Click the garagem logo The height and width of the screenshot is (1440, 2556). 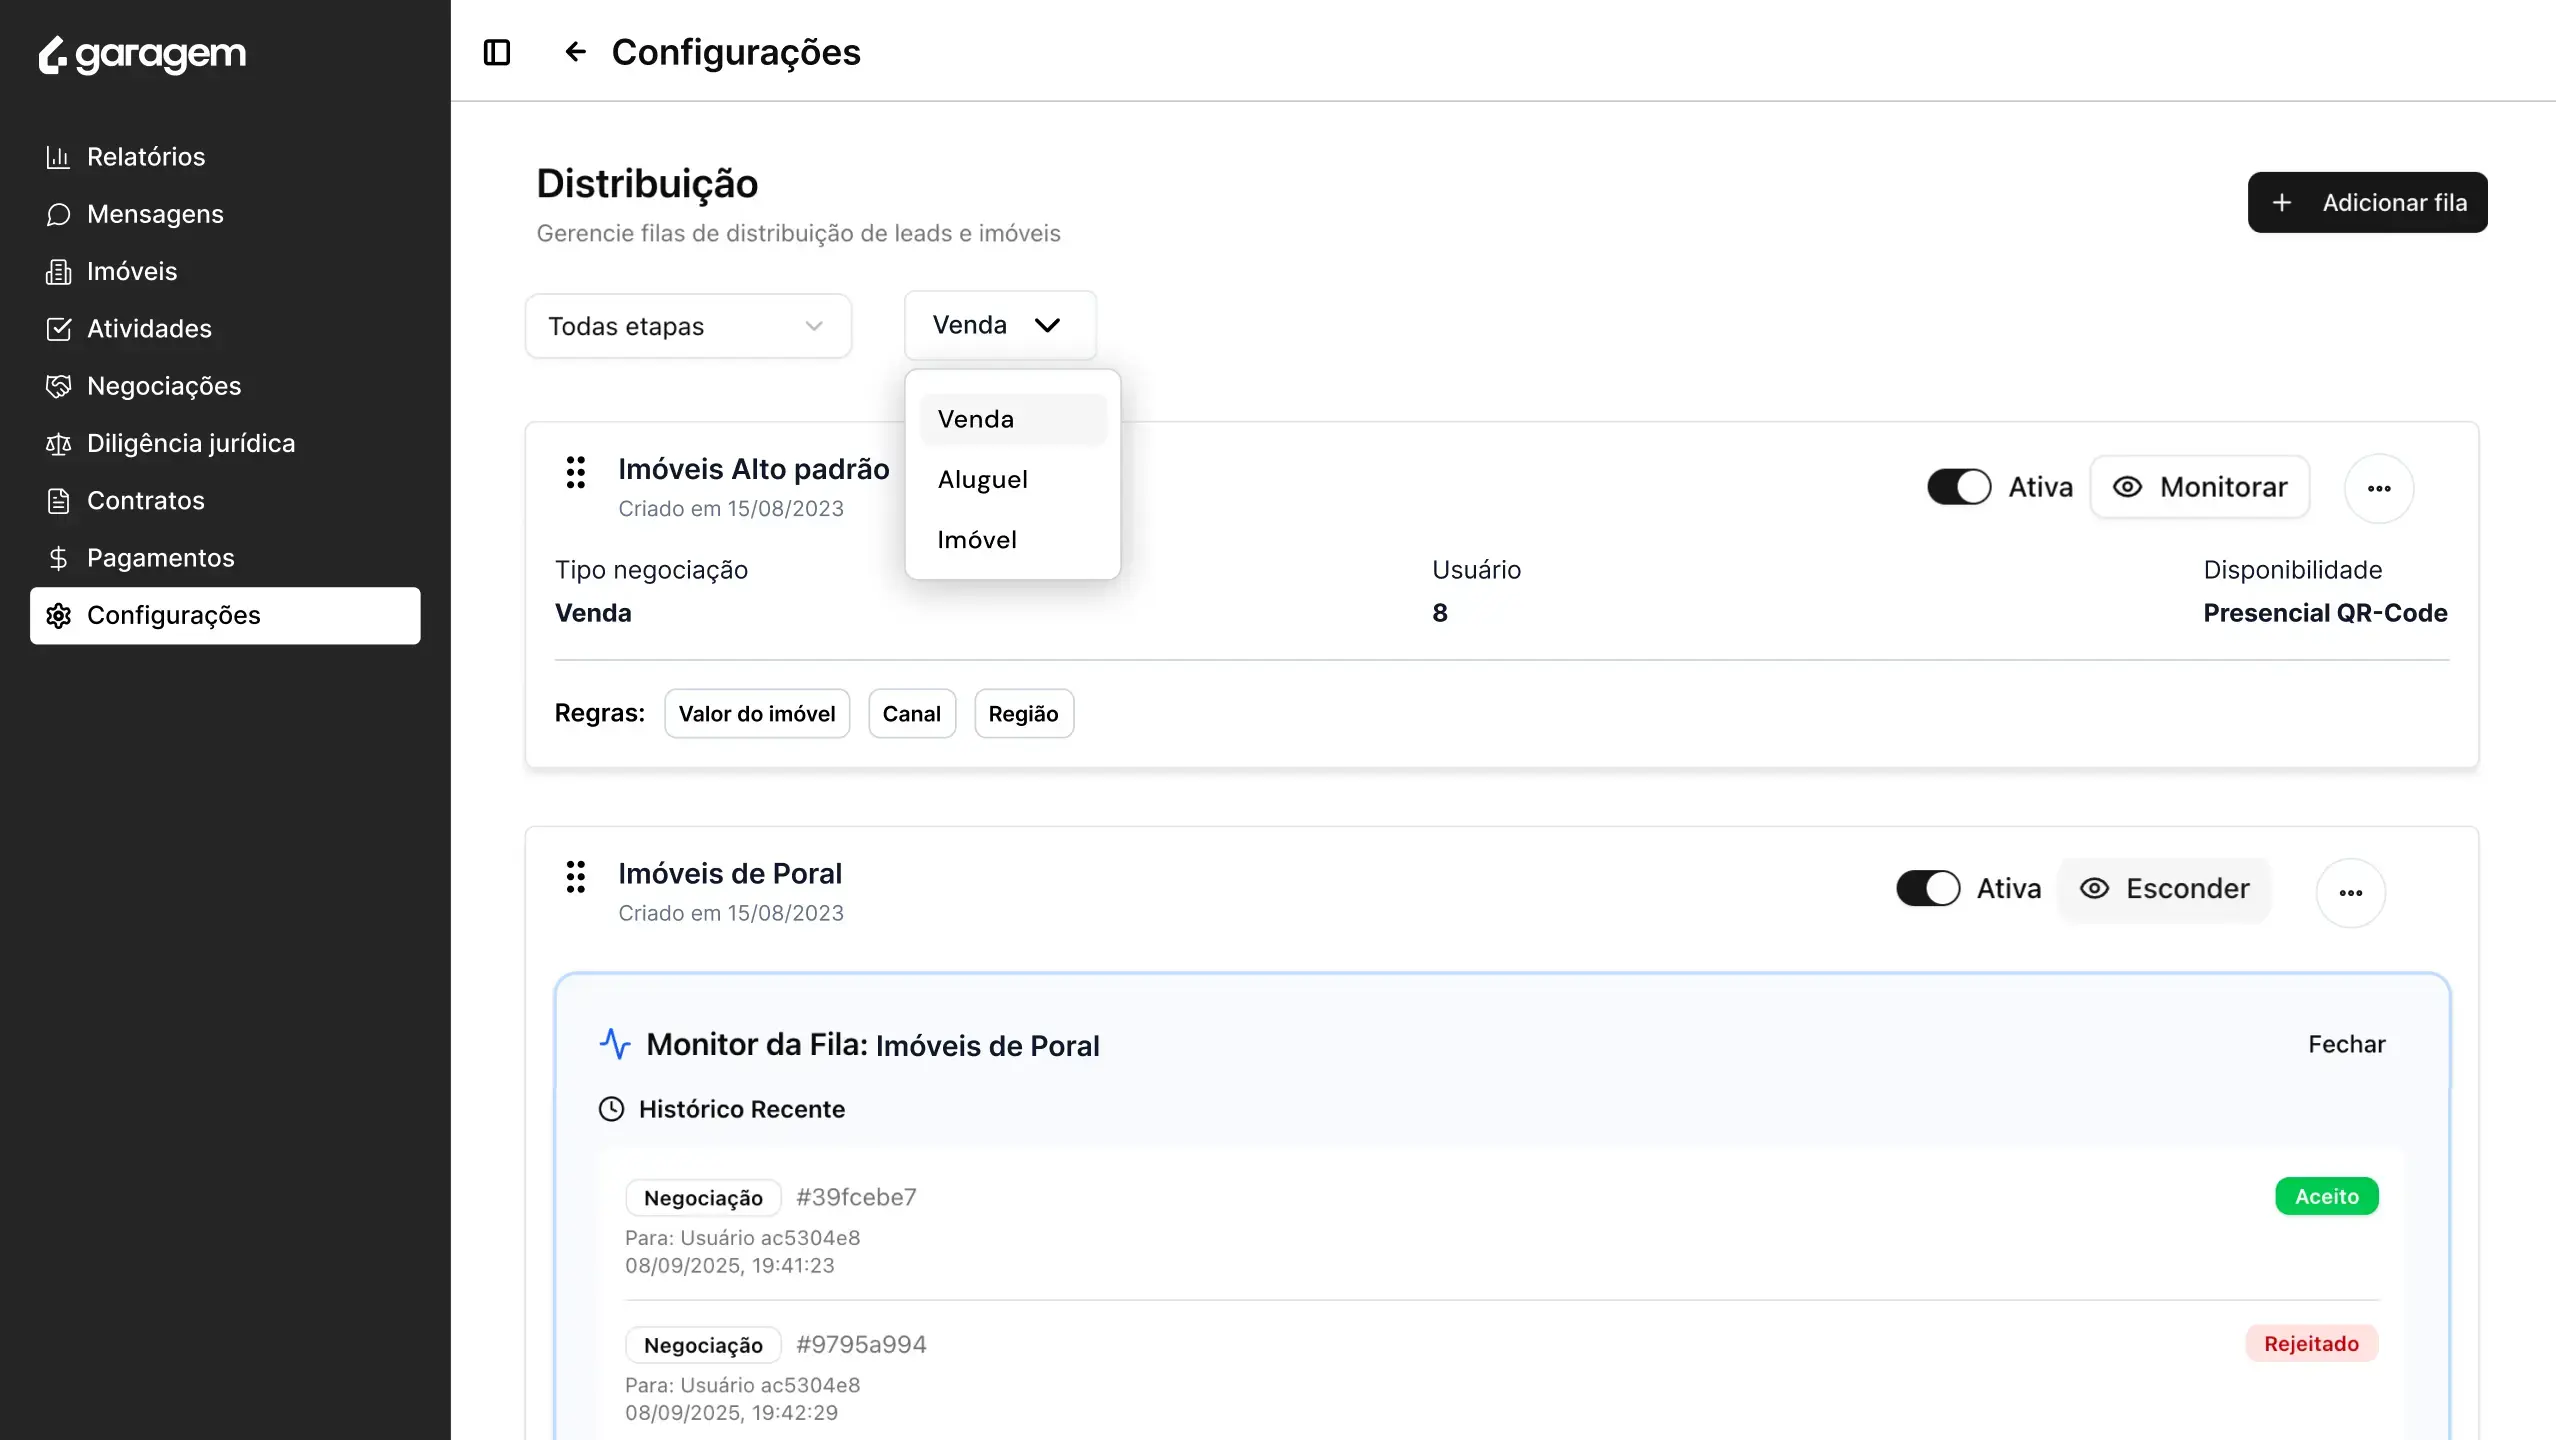pos(142,55)
